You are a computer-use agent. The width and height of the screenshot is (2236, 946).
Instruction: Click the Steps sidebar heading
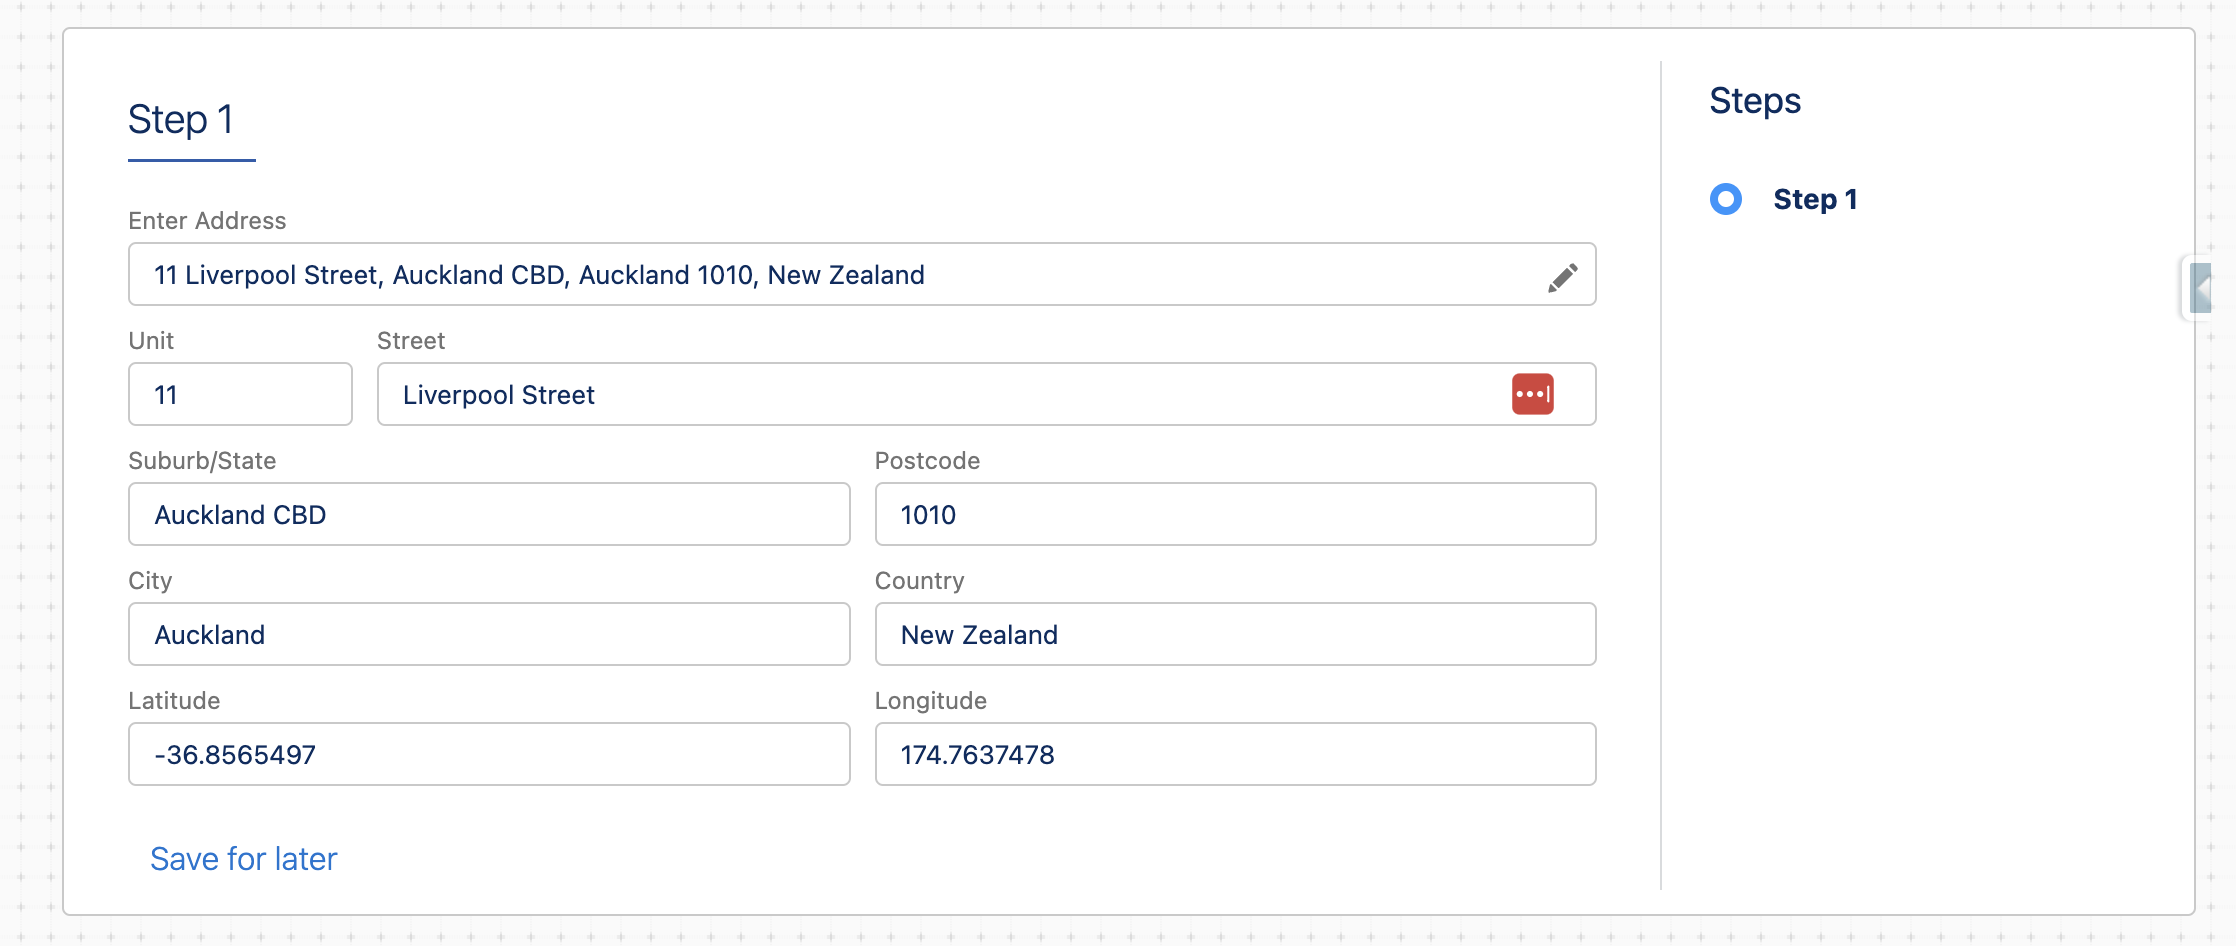click(1755, 101)
